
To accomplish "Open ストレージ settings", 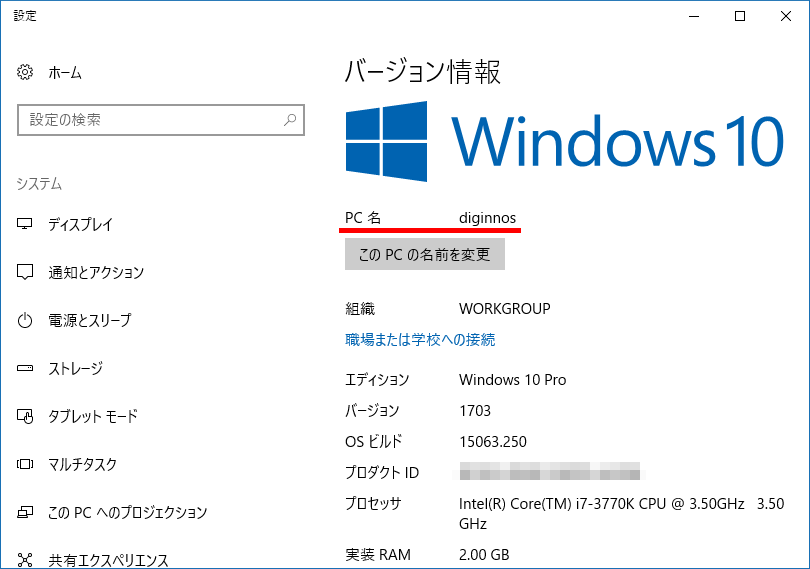I will [75, 368].
